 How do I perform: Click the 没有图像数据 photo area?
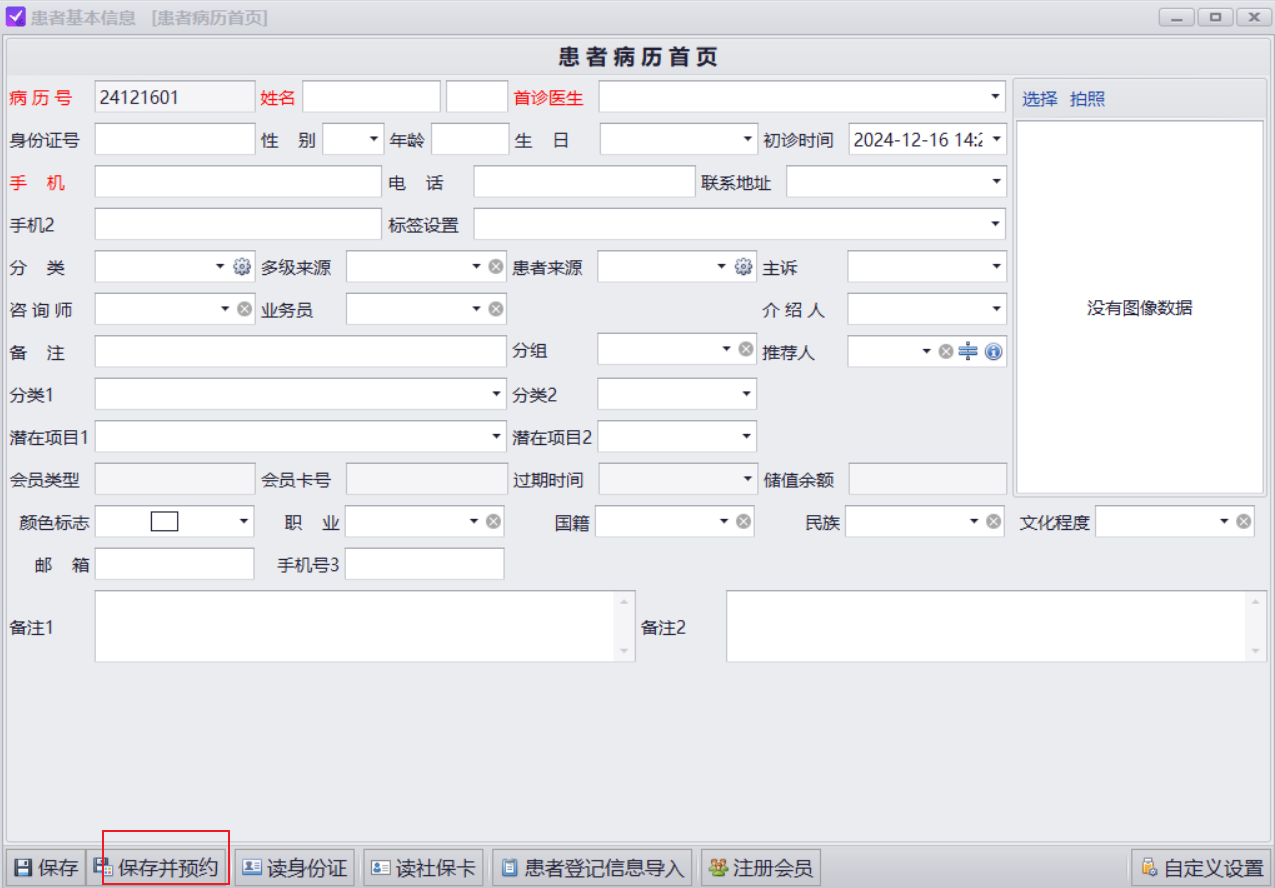[1139, 307]
